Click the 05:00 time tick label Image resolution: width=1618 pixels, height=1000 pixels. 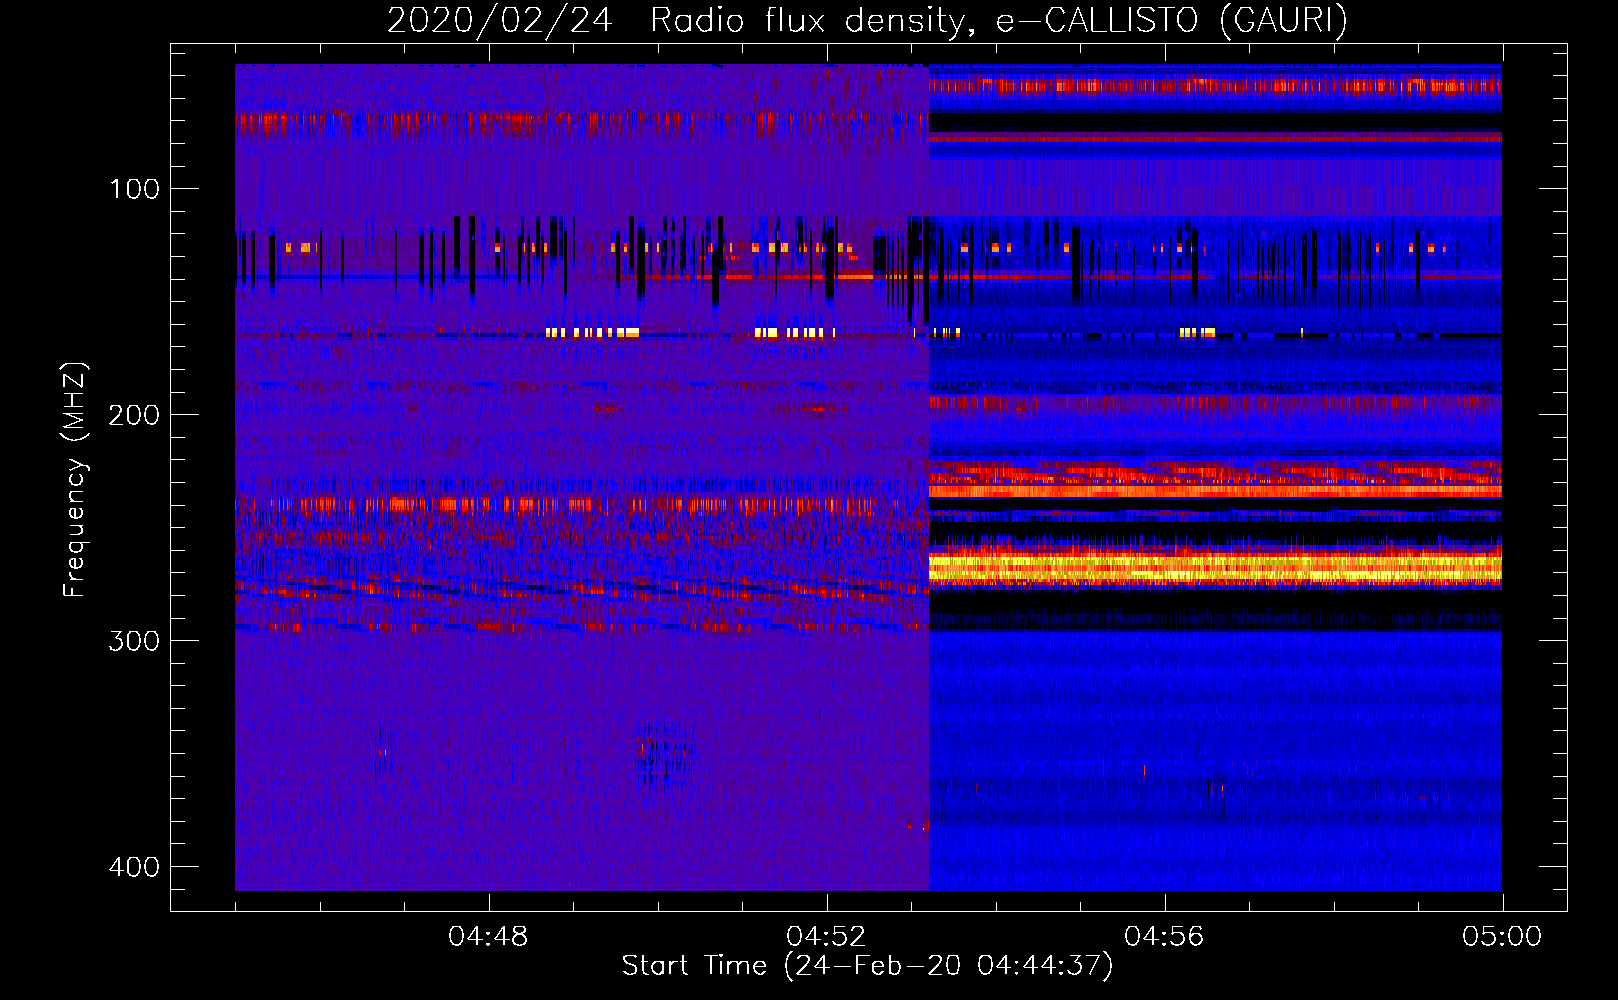1502,937
